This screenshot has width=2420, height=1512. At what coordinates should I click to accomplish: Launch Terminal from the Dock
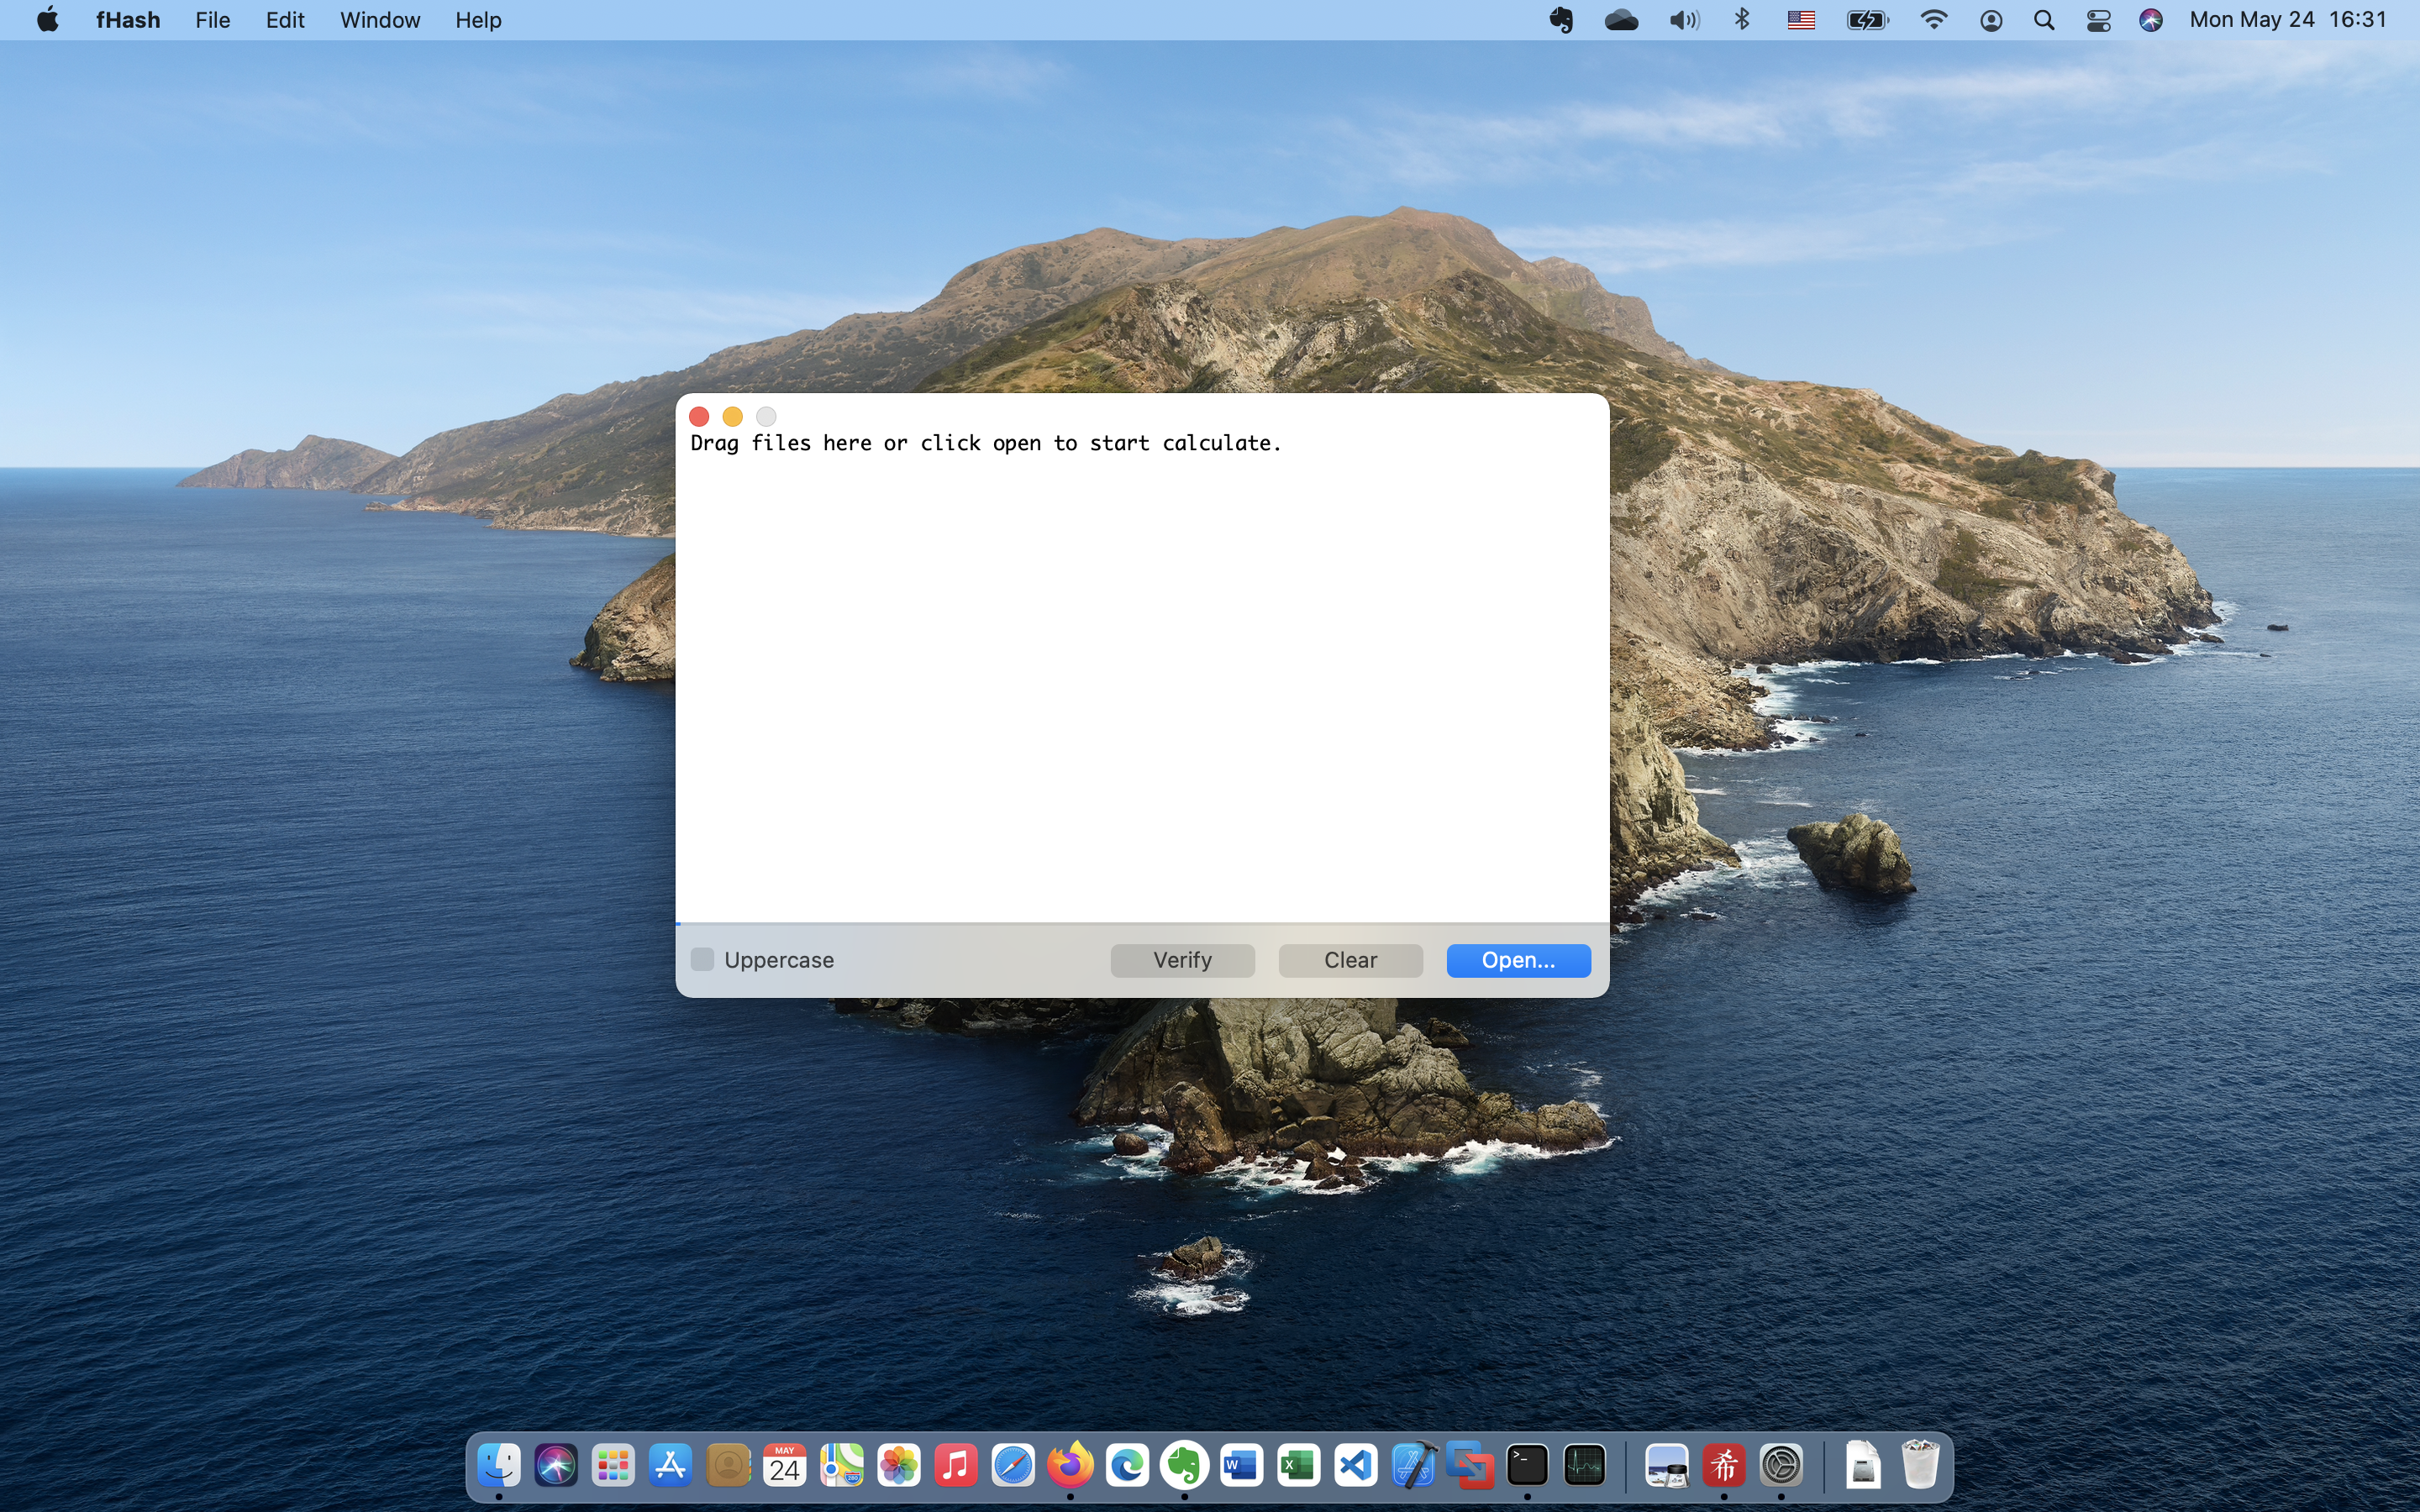point(1528,1464)
